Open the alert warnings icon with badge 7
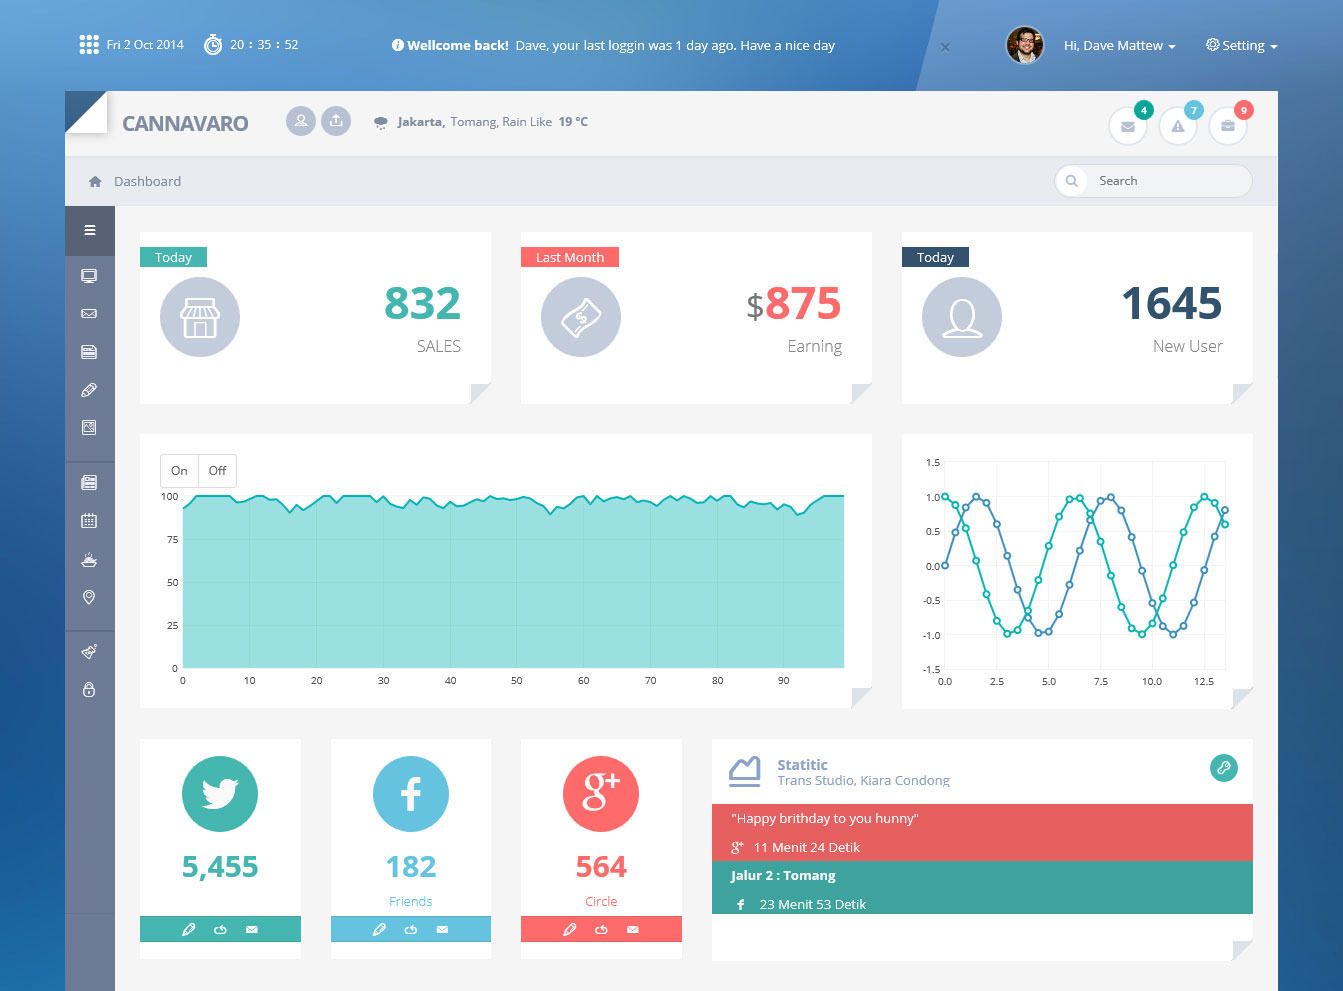This screenshot has width=1343, height=991. (1178, 126)
